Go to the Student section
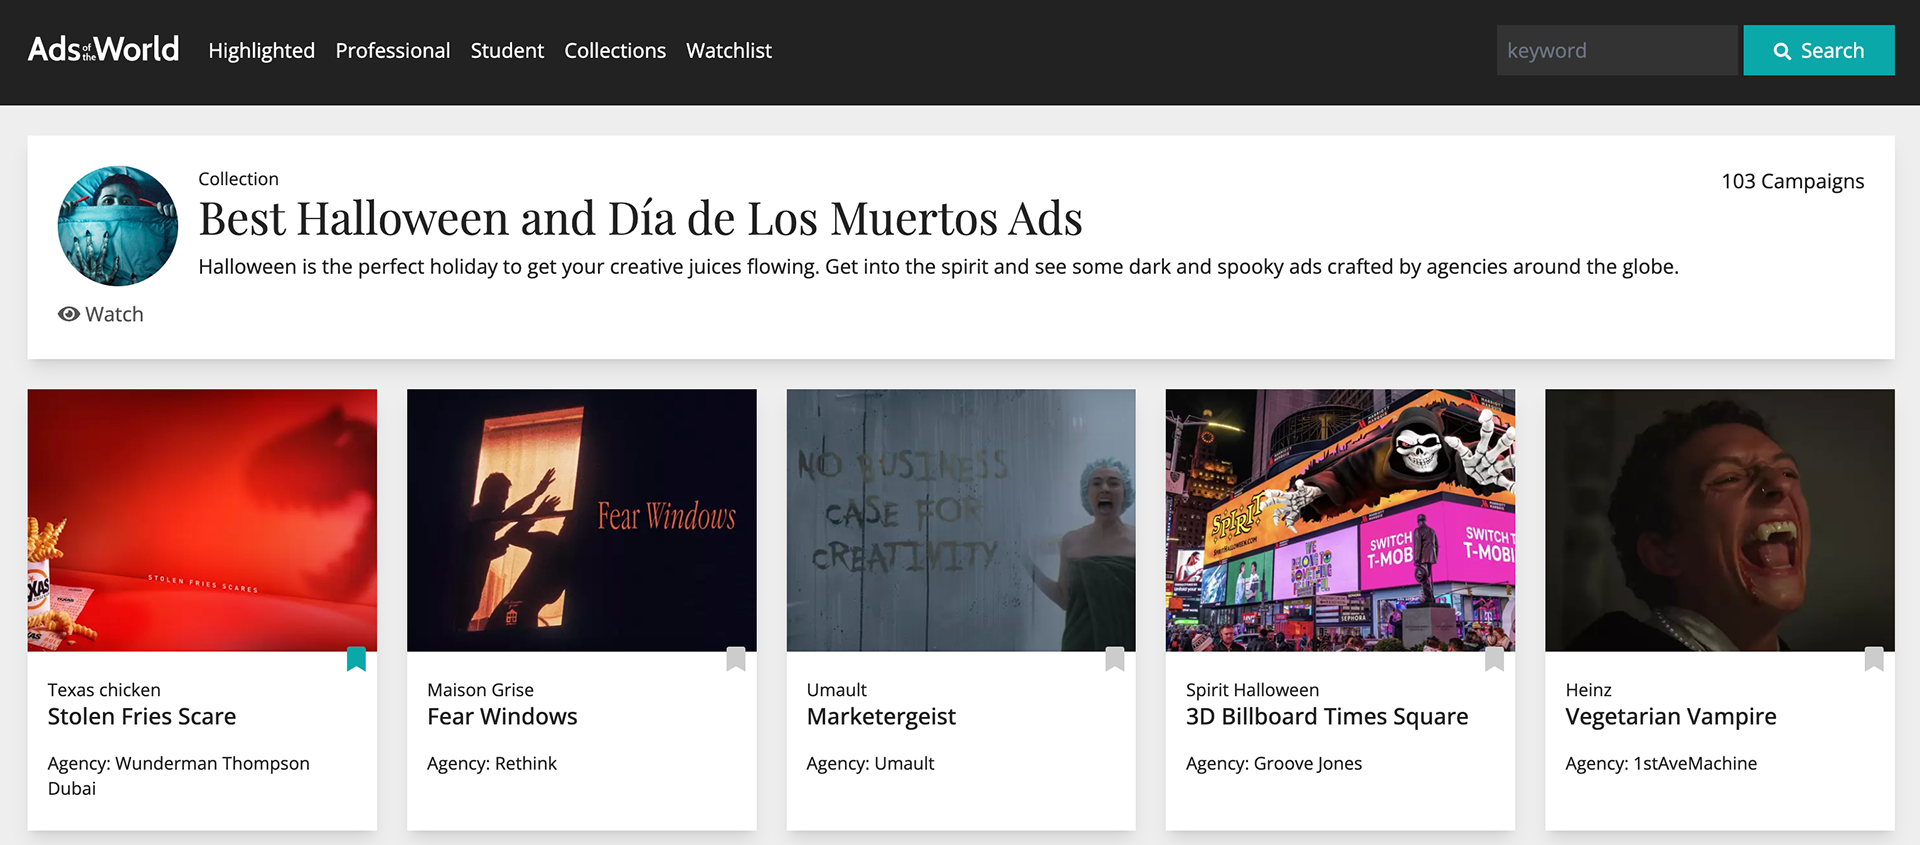1920x845 pixels. (507, 50)
